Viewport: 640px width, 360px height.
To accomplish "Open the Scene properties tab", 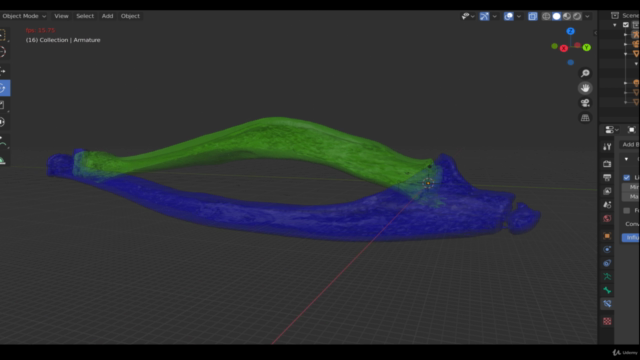I will 607,204.
